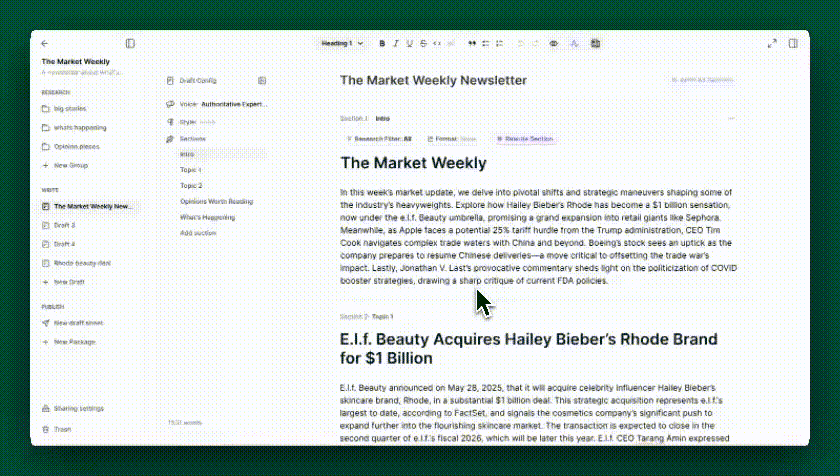Click the AI text style toolbar icon
The height and width of the screenshot is (476, 840).
point(574,43)
